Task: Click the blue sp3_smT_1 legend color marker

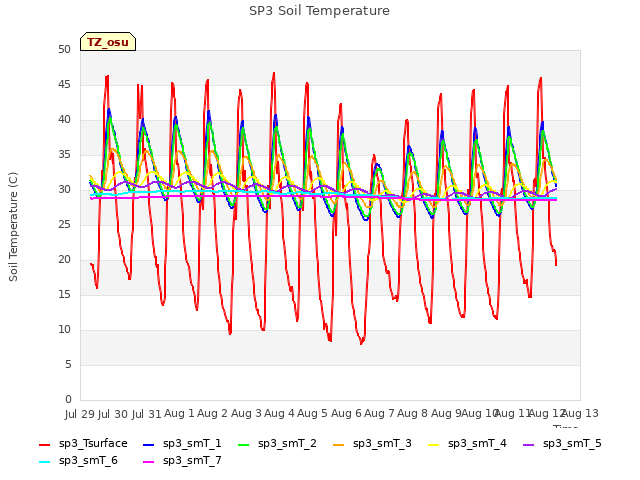Action: tap(149, 444)
